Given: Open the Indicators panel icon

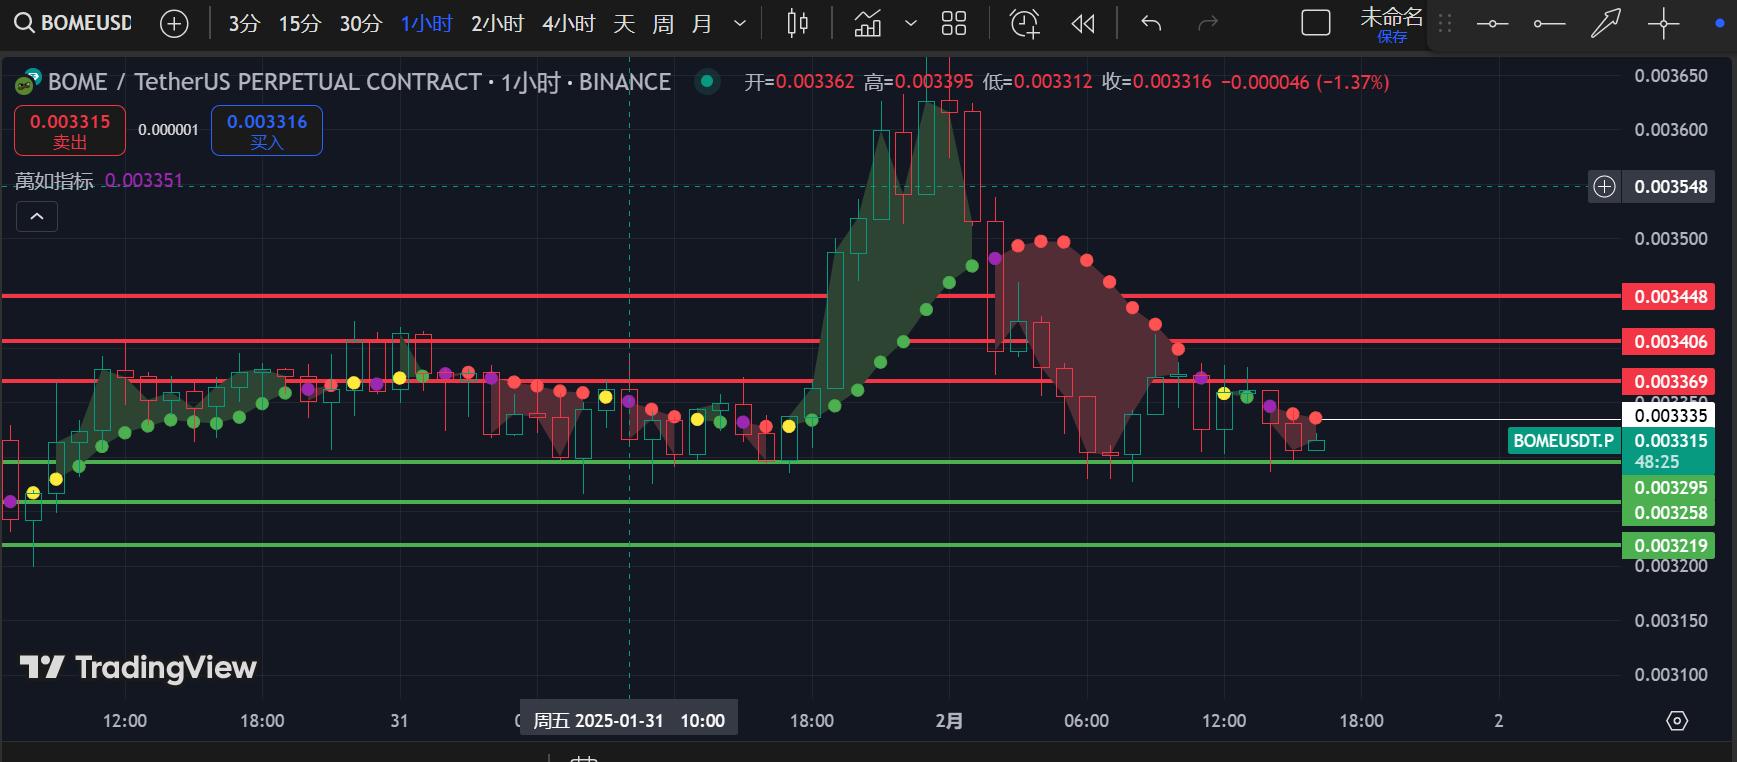Looking at the screenshot, I should click(x=868, y=23).
